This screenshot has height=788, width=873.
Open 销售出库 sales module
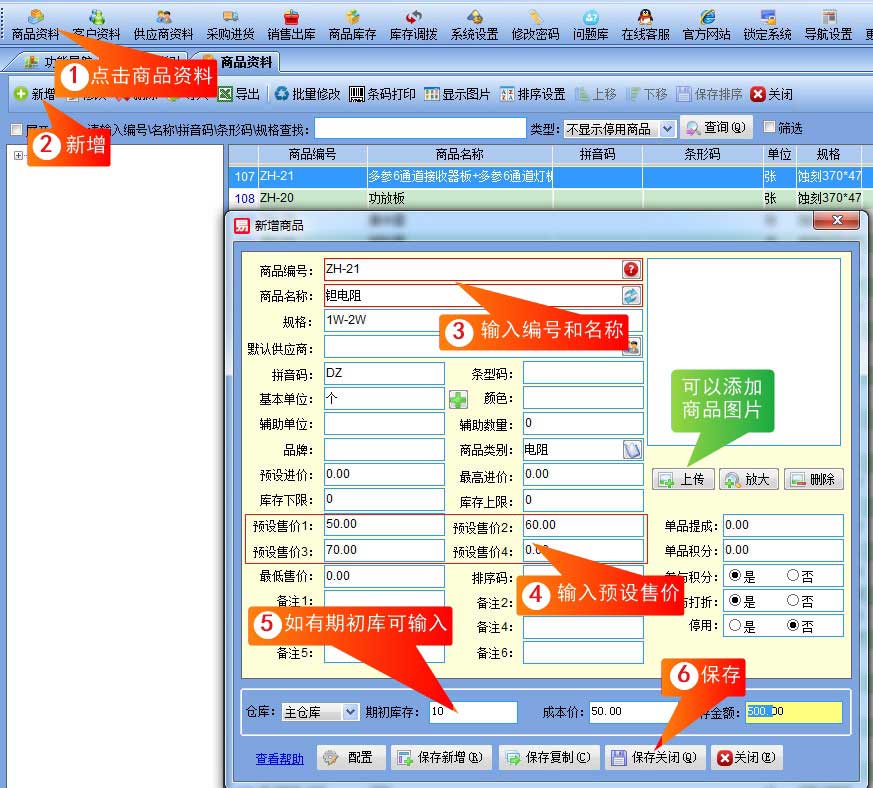point(291,26)
